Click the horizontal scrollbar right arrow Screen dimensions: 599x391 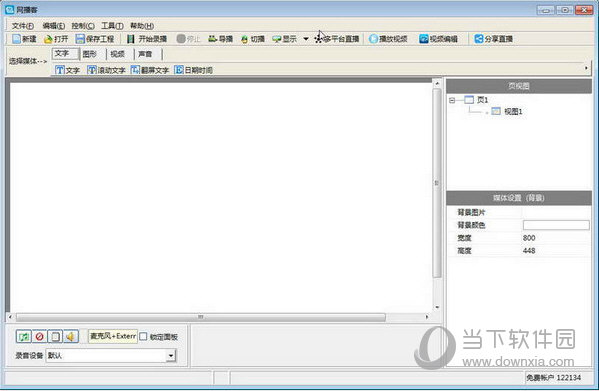[x=427, y=317]
